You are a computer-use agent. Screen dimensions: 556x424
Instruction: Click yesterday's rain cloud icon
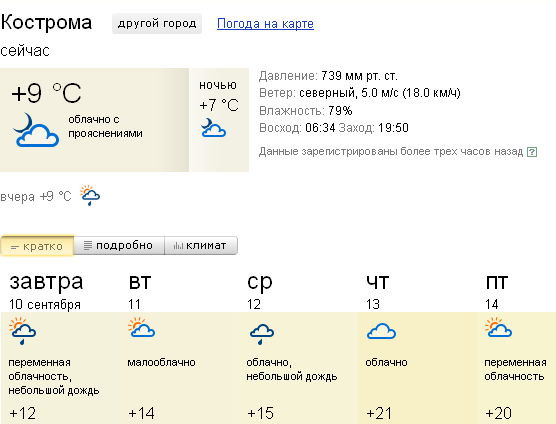tap(90, 195)
